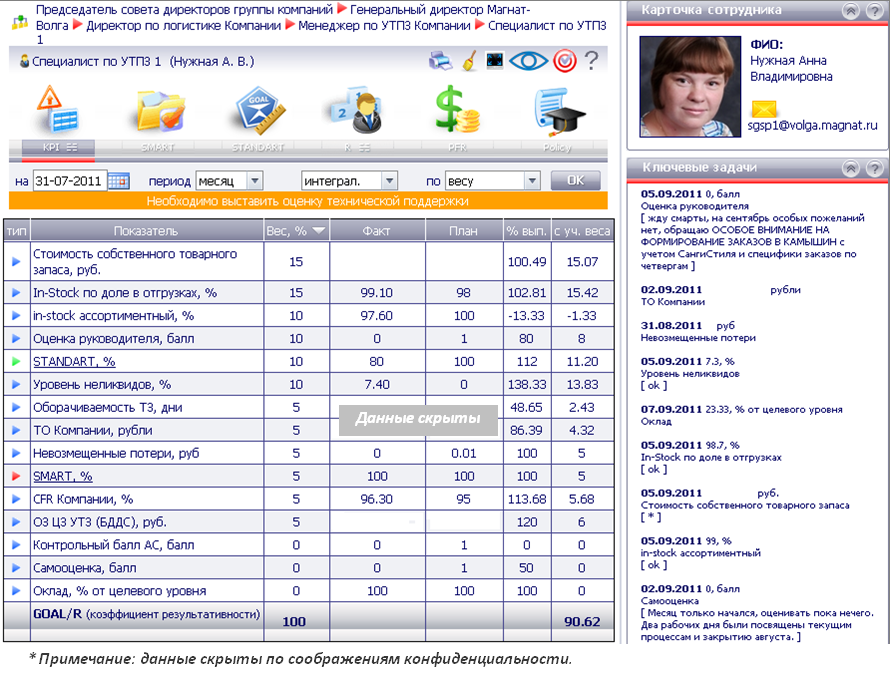
Task: Open the 07.09.2011 Оклад key task
Action: point(741,415)
